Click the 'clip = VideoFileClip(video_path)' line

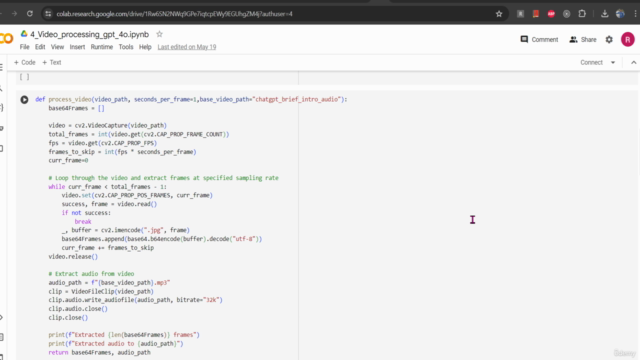(101, 291)
